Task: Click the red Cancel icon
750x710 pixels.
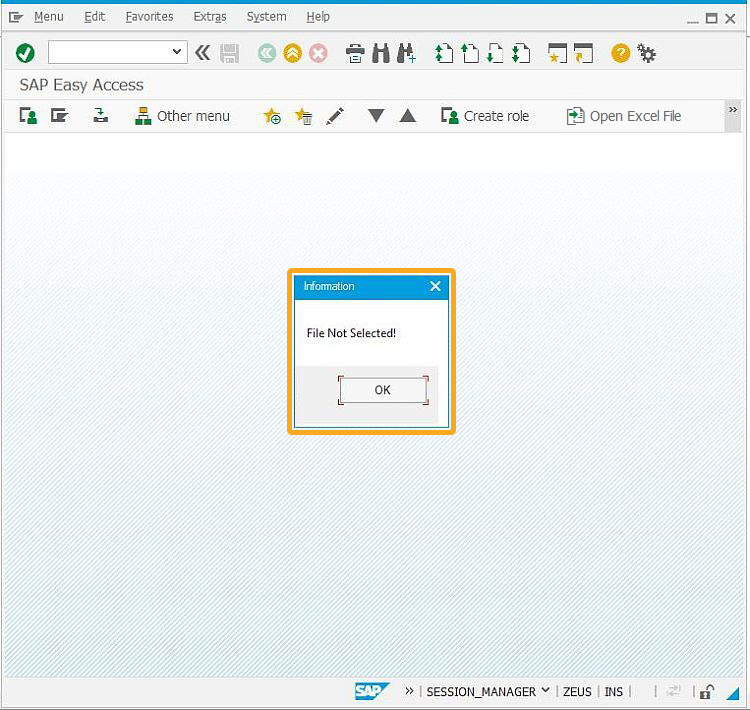Action: (x=318, y=53)
